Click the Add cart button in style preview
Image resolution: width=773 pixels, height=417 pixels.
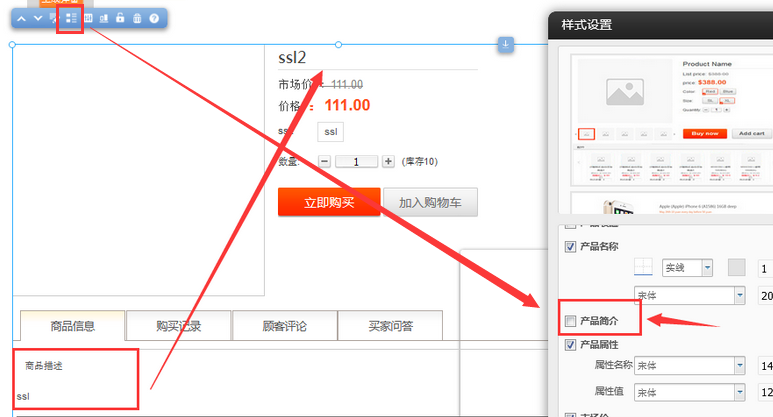751,134
